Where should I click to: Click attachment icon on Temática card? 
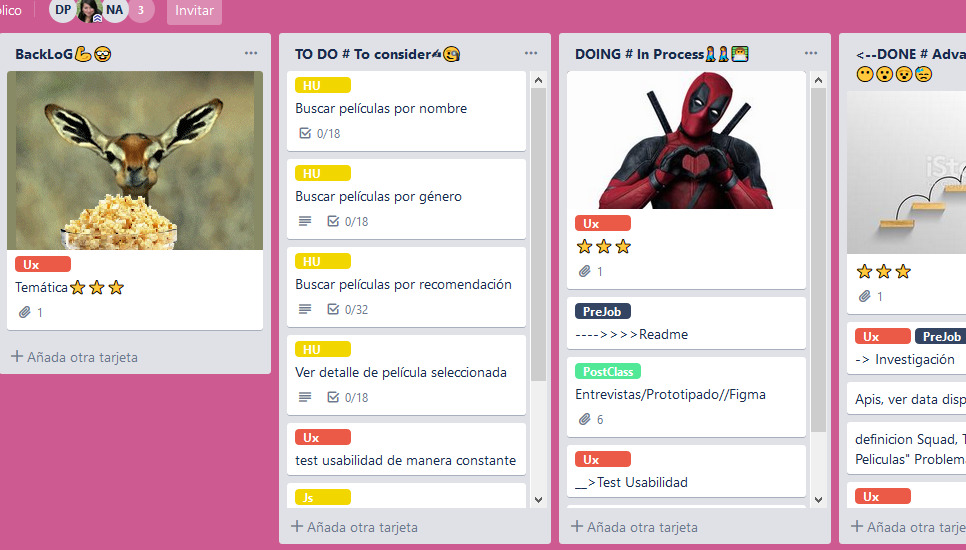[x=25, y=312]
